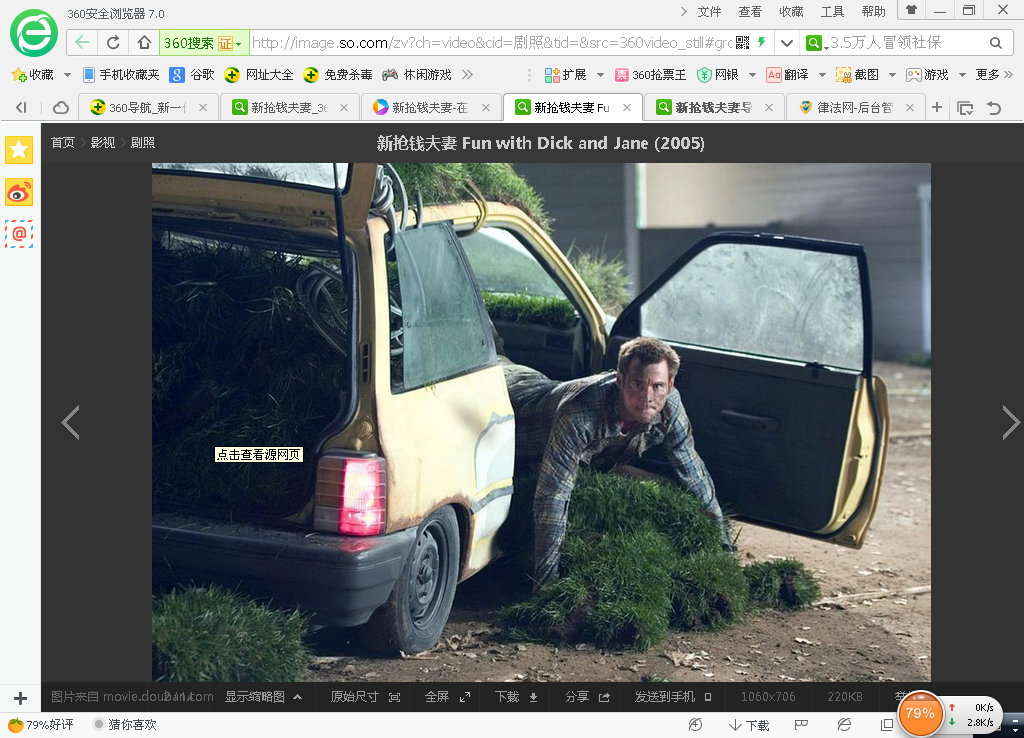1024x738 pixels.
Task: Reload the page with refresh icon
Action: coord(113,43)
